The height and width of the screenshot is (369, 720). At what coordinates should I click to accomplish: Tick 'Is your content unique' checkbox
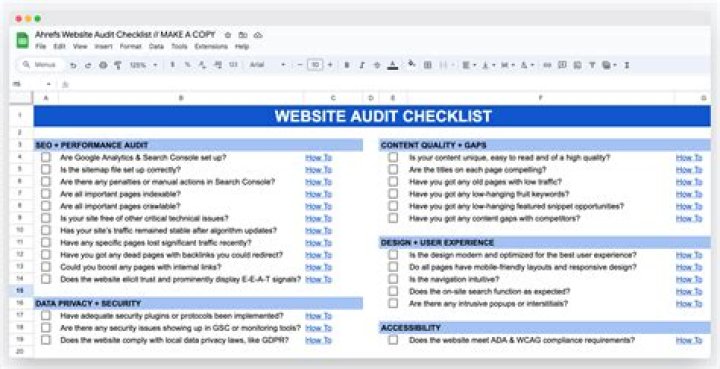click(x=393, y=157)
